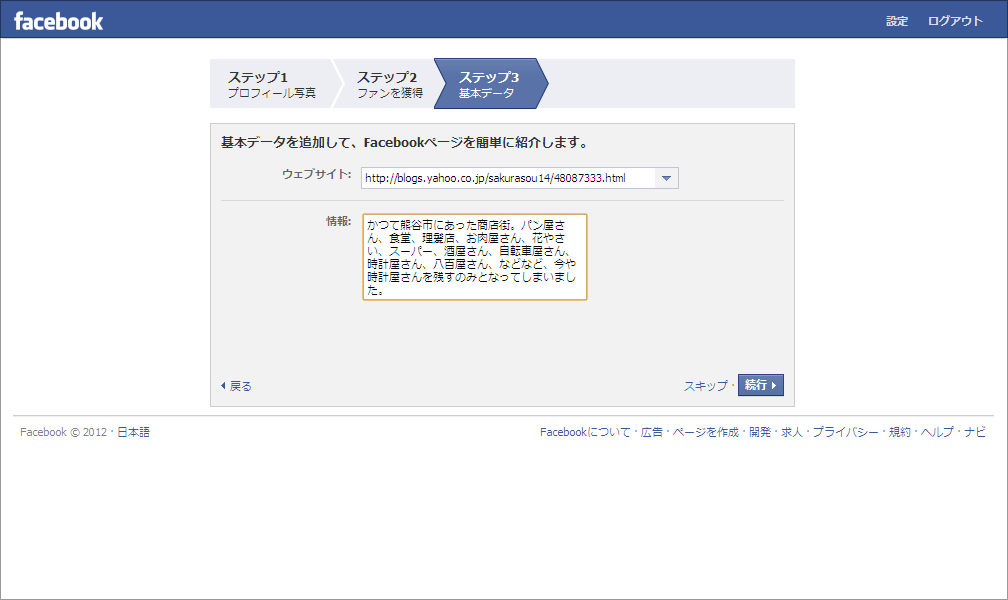Image resolution: width=1008 pixels, height=600 pixels.
Task: Click the facebook logo
Action: (58, 21)
